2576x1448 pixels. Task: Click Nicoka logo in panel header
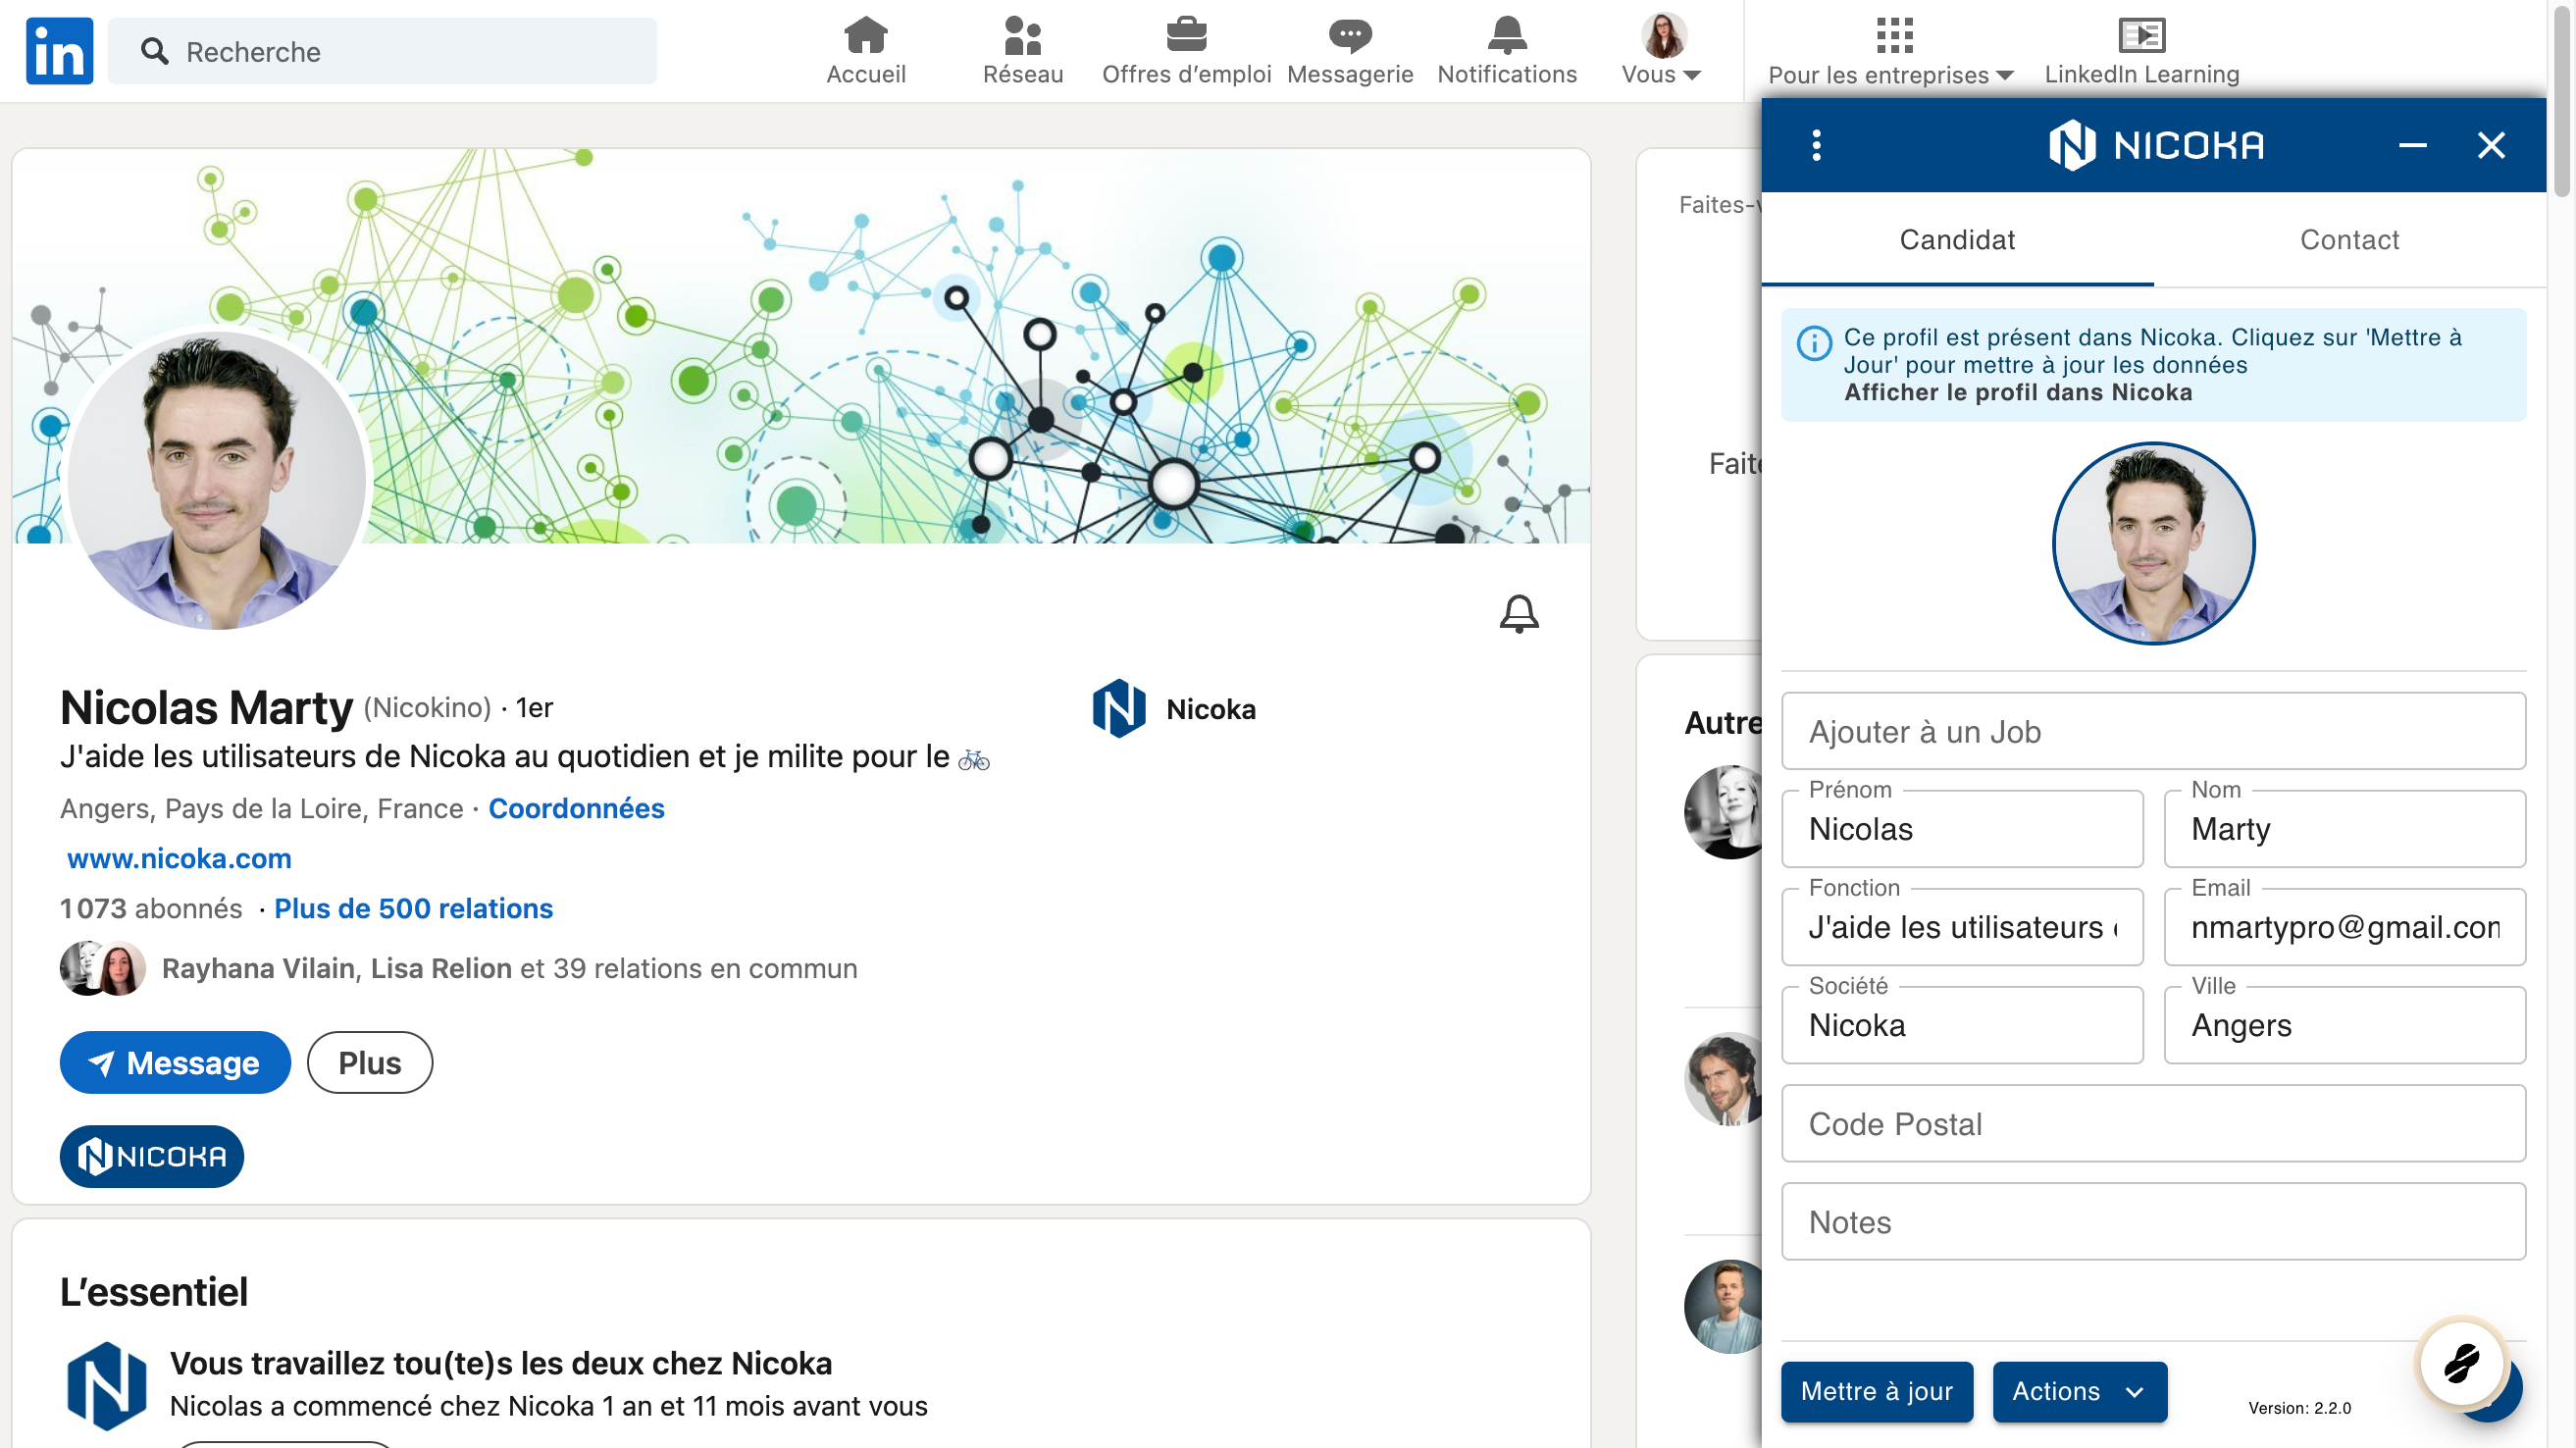pos(2155,145)
